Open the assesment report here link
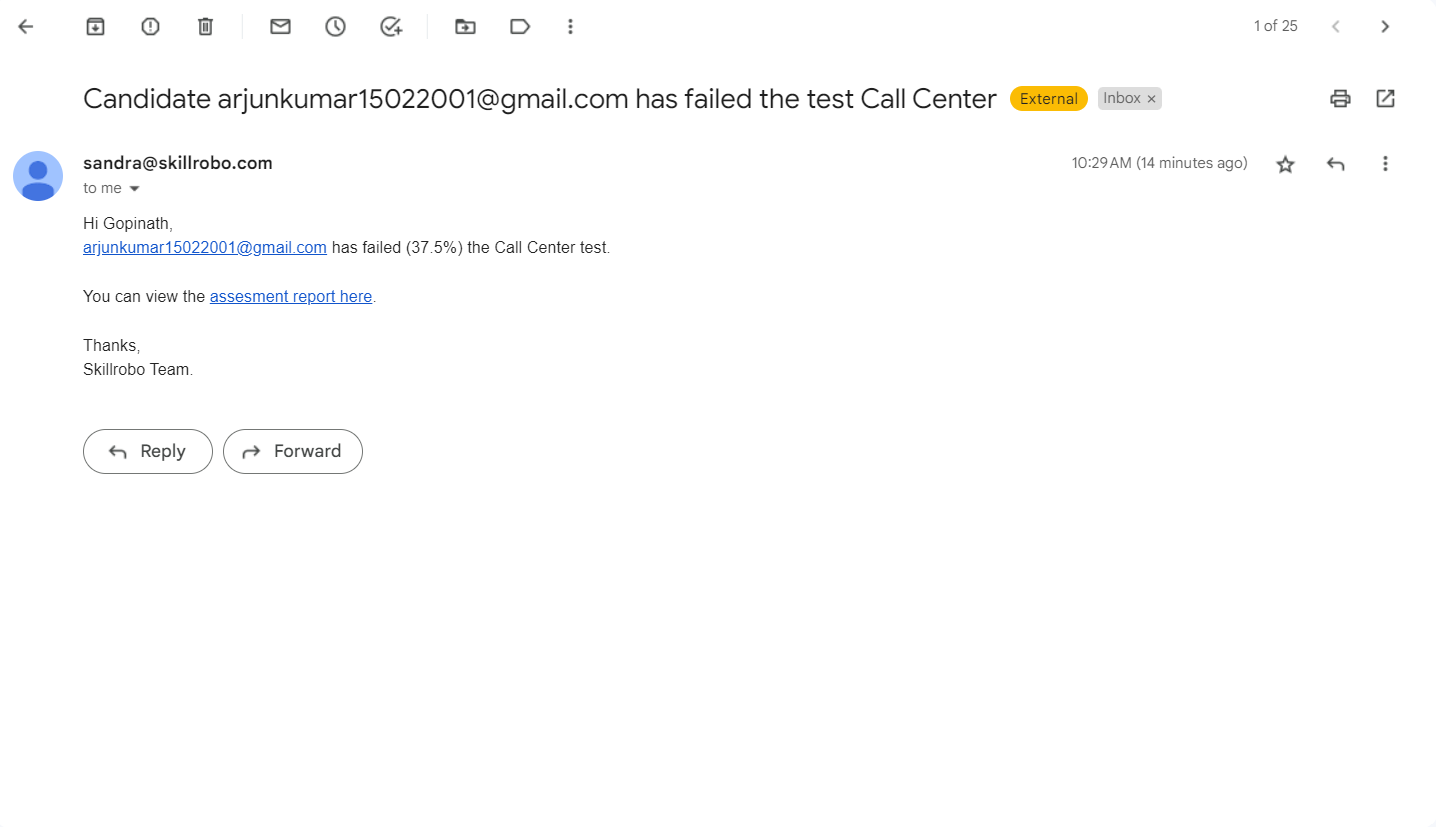 click(291, 297)
